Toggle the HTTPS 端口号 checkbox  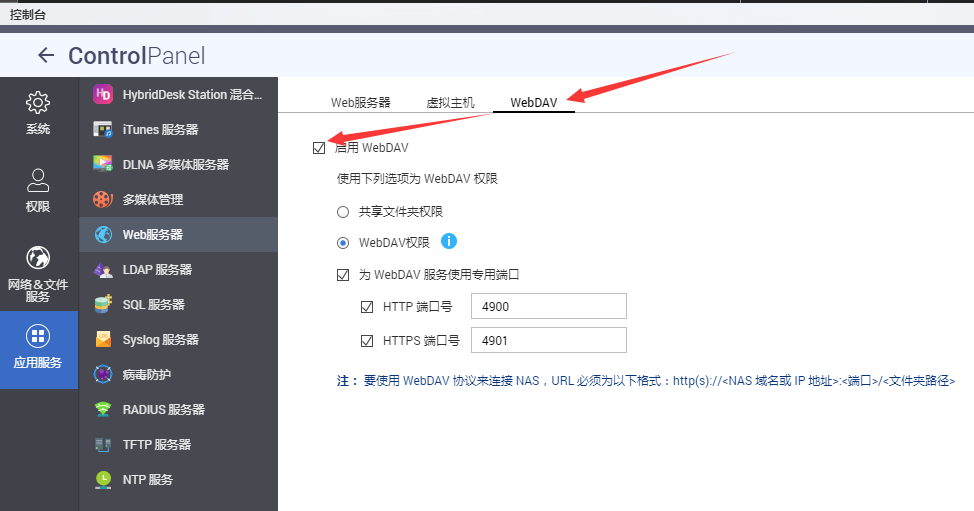[x=367, y=341]
